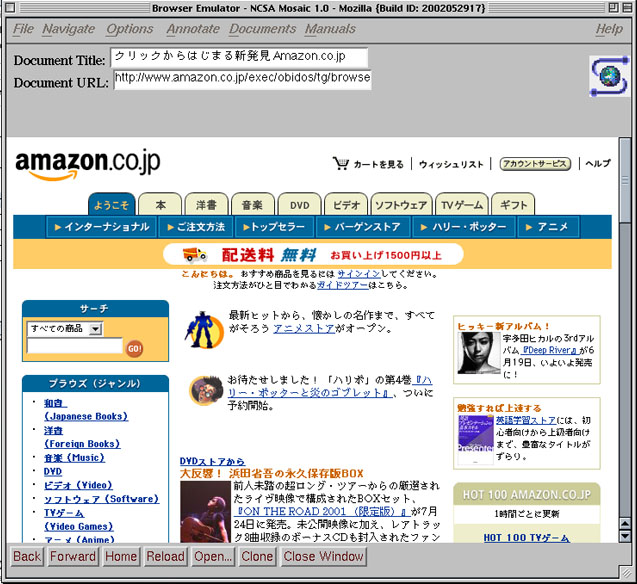
Task: Click the 洋書 (Foreign Books) genre link
Action: pyautogui.click(x=82, y=437)
